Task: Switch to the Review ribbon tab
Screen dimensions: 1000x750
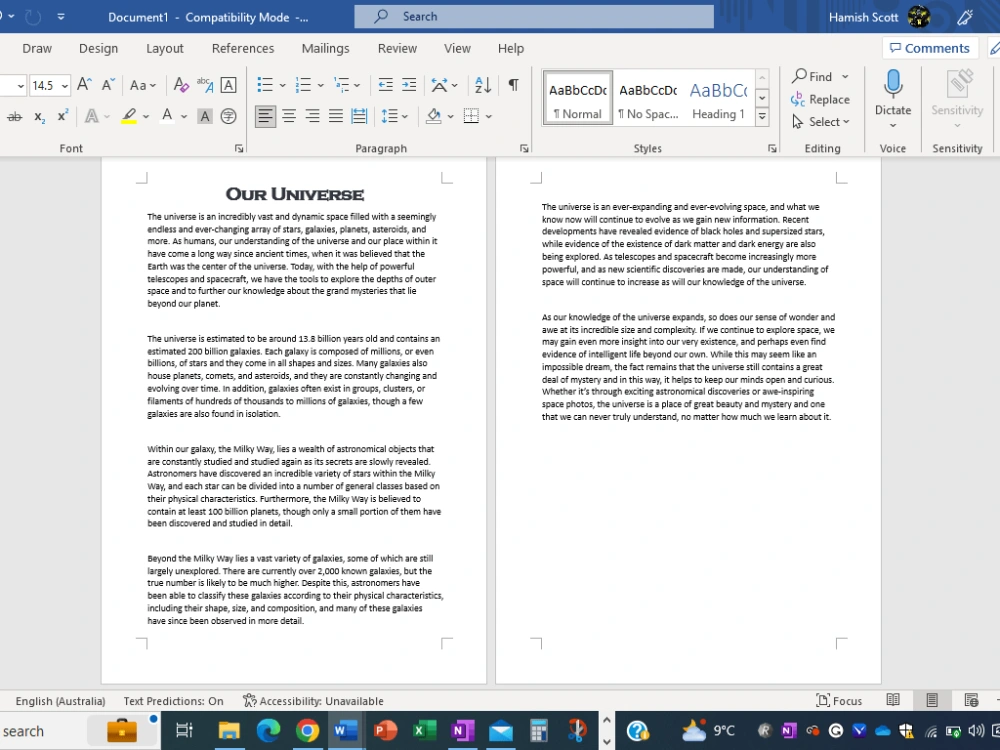Action: pyautogui.click(x=396, y=48)
